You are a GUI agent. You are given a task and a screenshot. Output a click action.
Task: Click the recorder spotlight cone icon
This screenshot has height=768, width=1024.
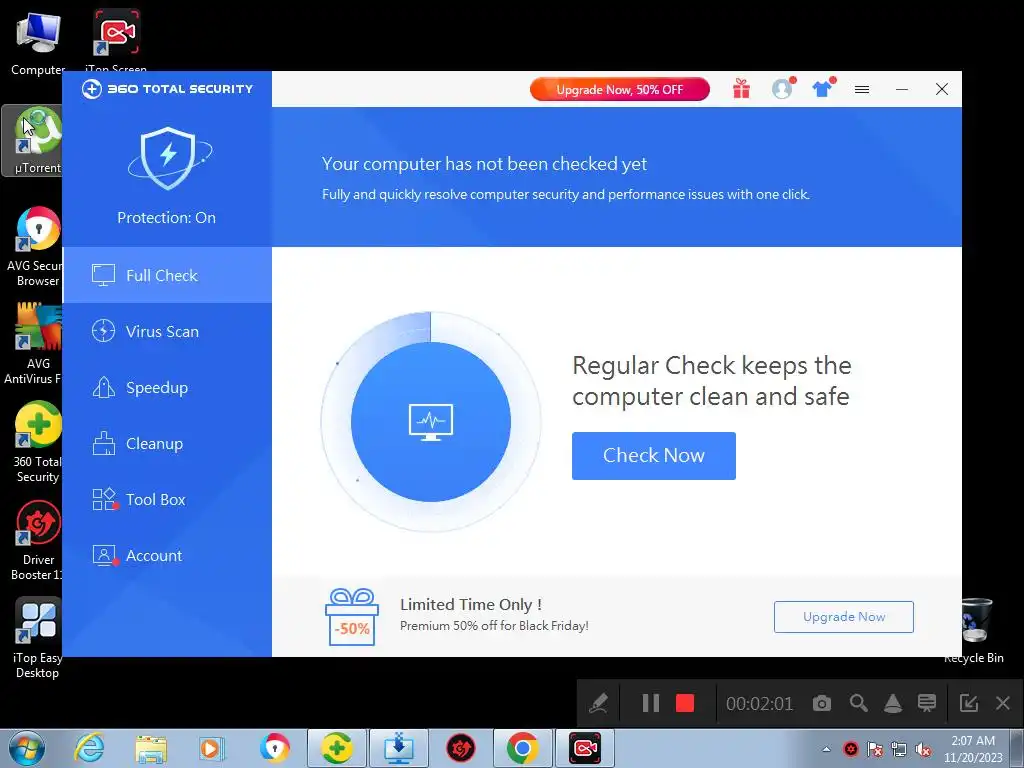pyautogui.click(x=893, y=703)
